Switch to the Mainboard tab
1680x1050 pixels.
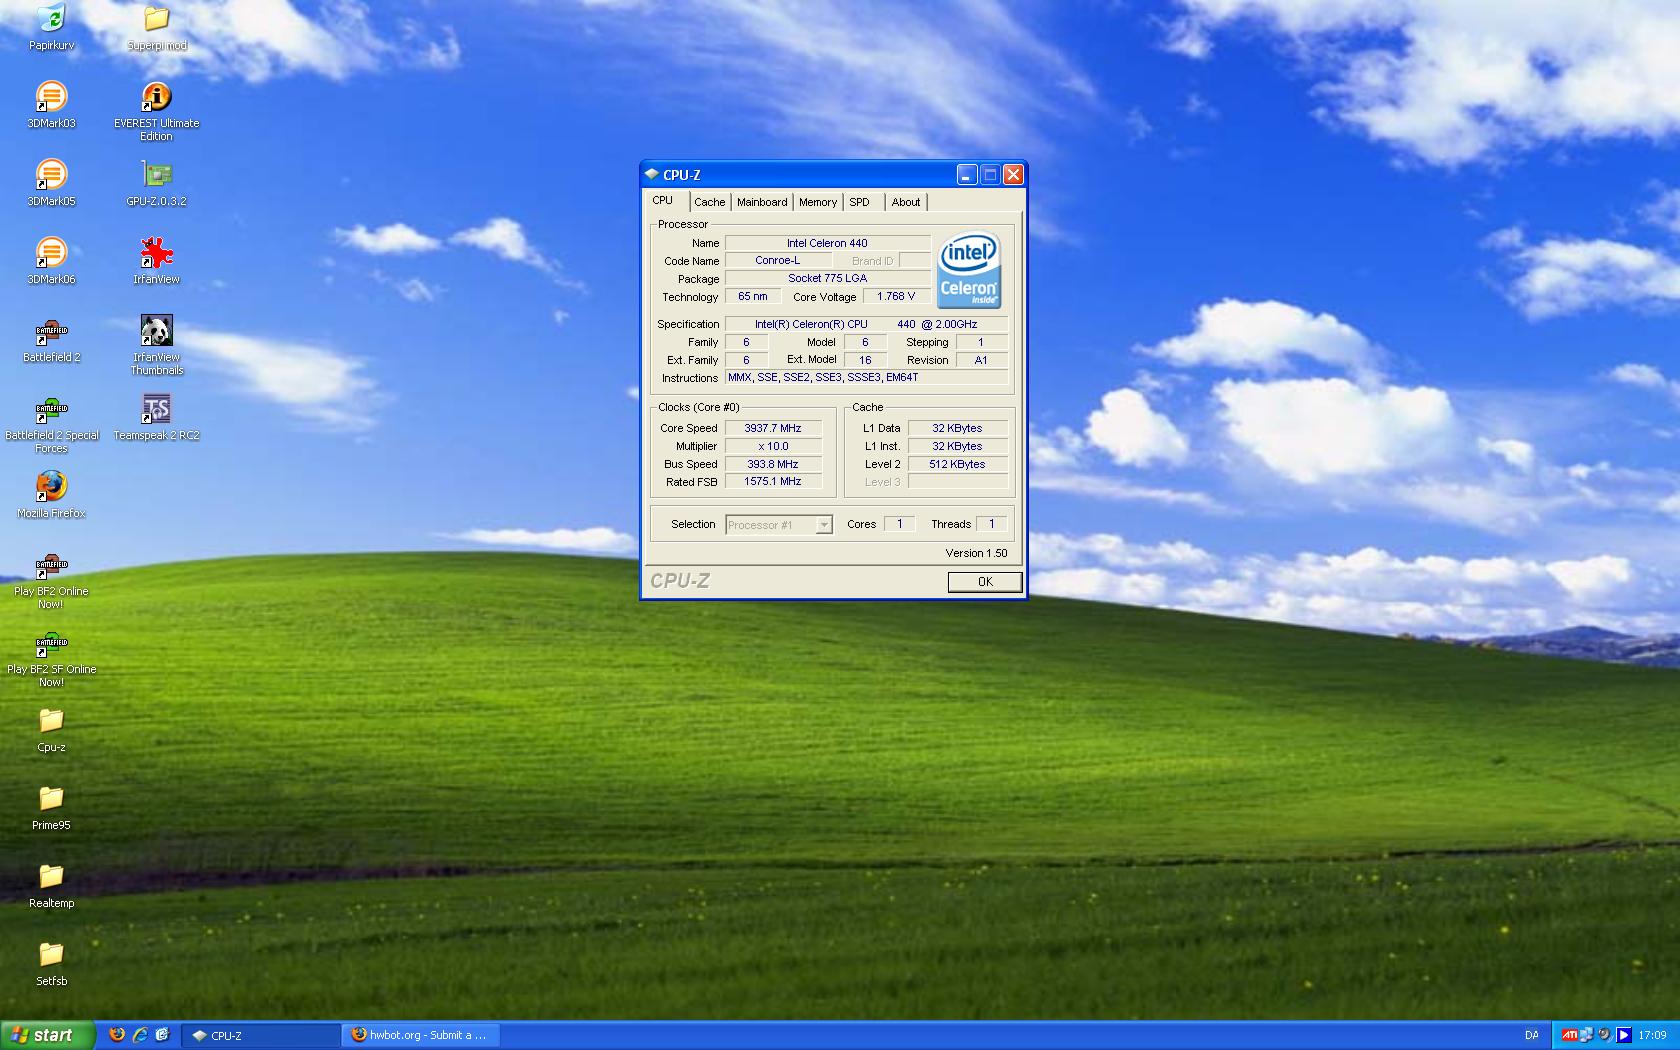click(762, 202)
